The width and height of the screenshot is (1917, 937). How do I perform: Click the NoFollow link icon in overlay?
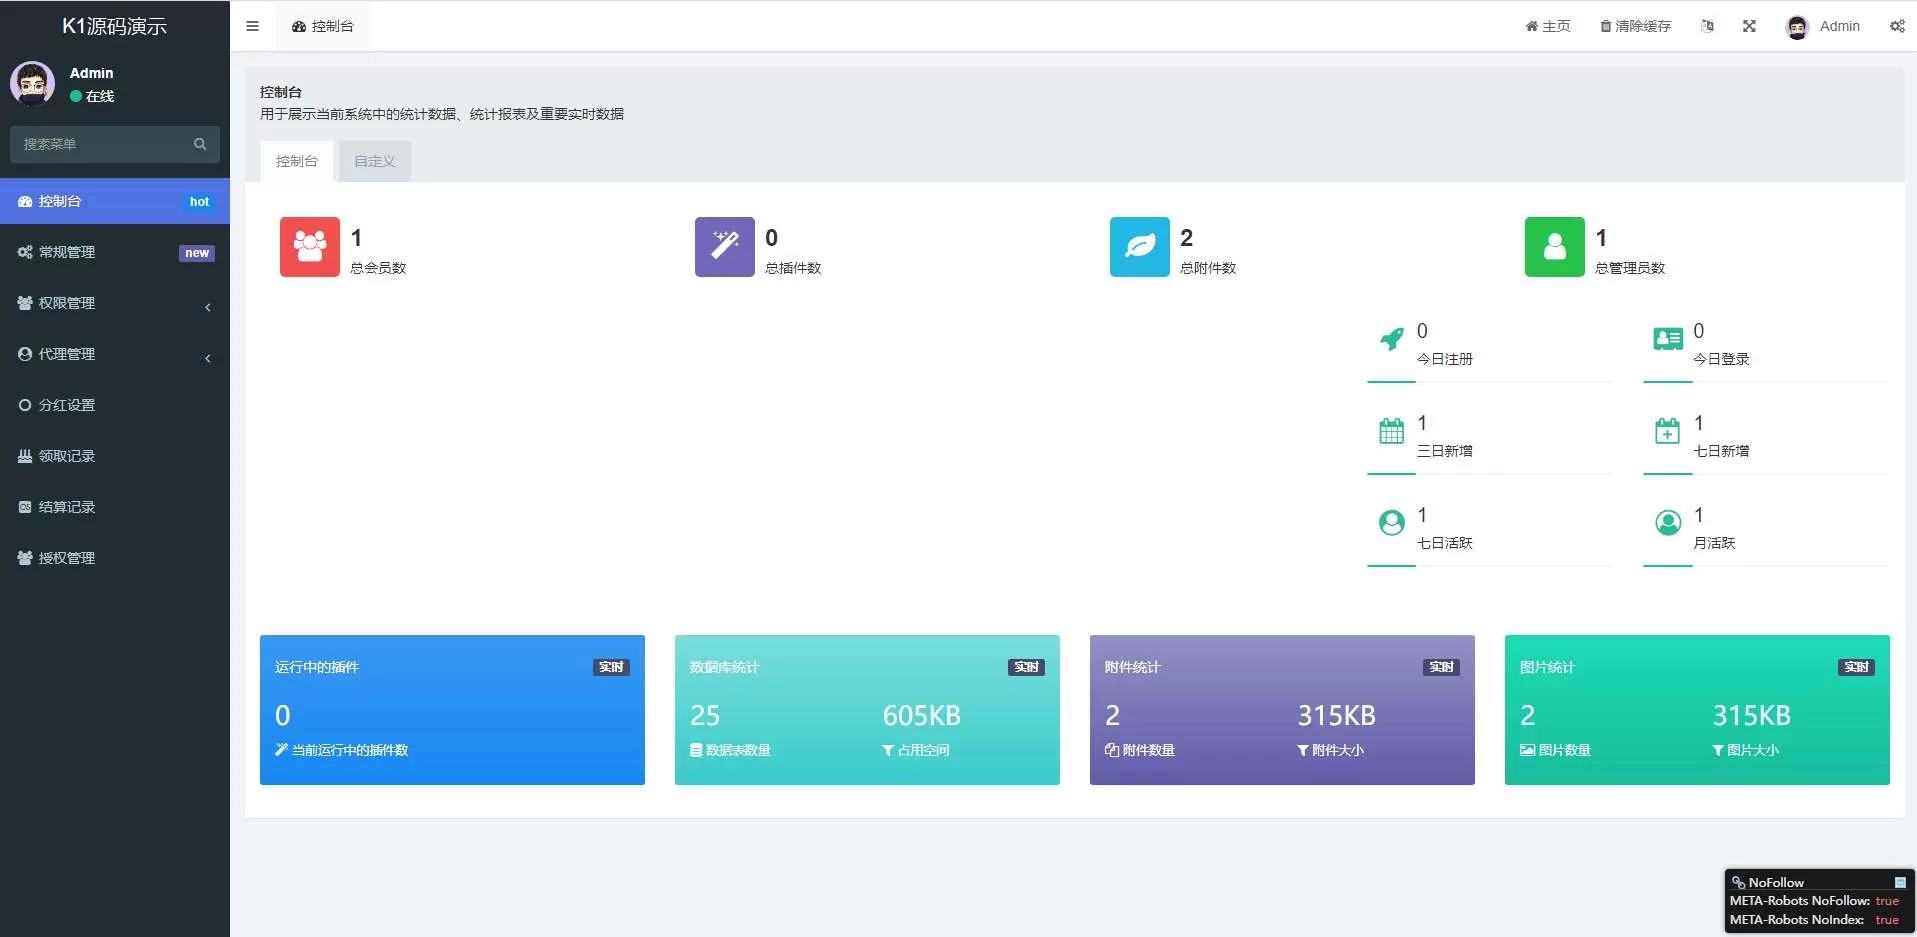point(1739,882)
